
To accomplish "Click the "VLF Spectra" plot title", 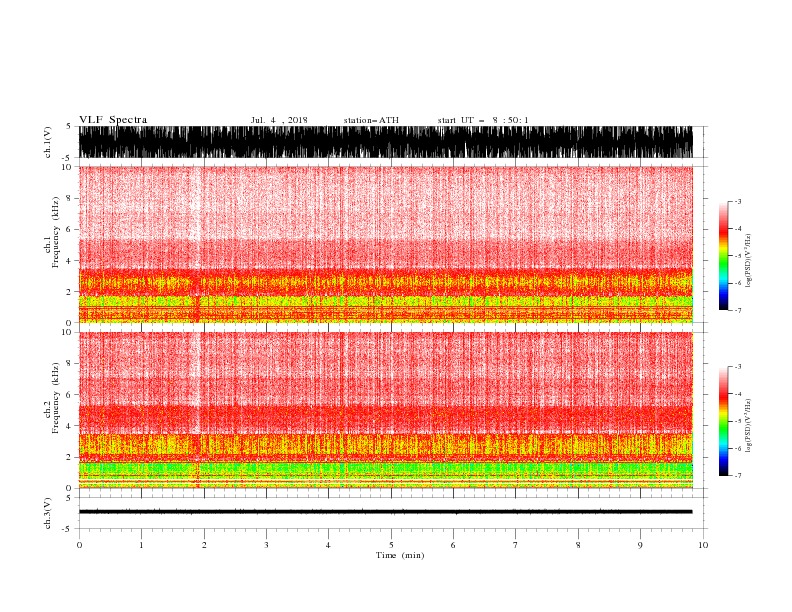I will tap(113, 120).
